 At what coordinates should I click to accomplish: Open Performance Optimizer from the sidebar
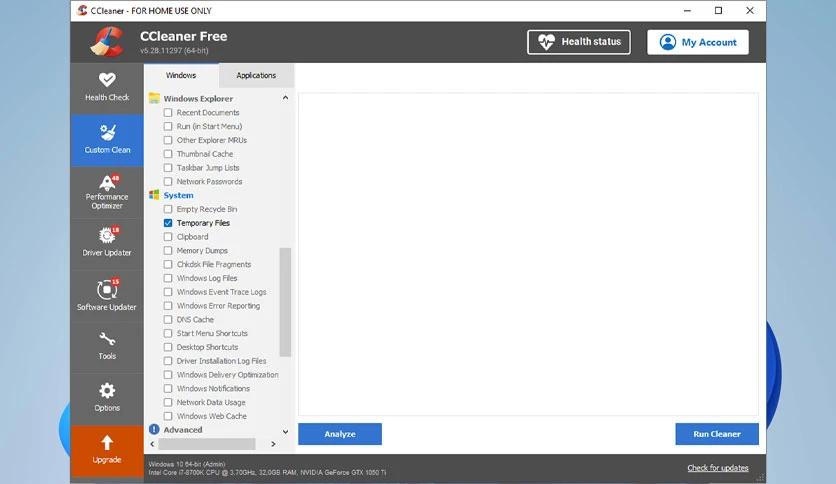107,192
